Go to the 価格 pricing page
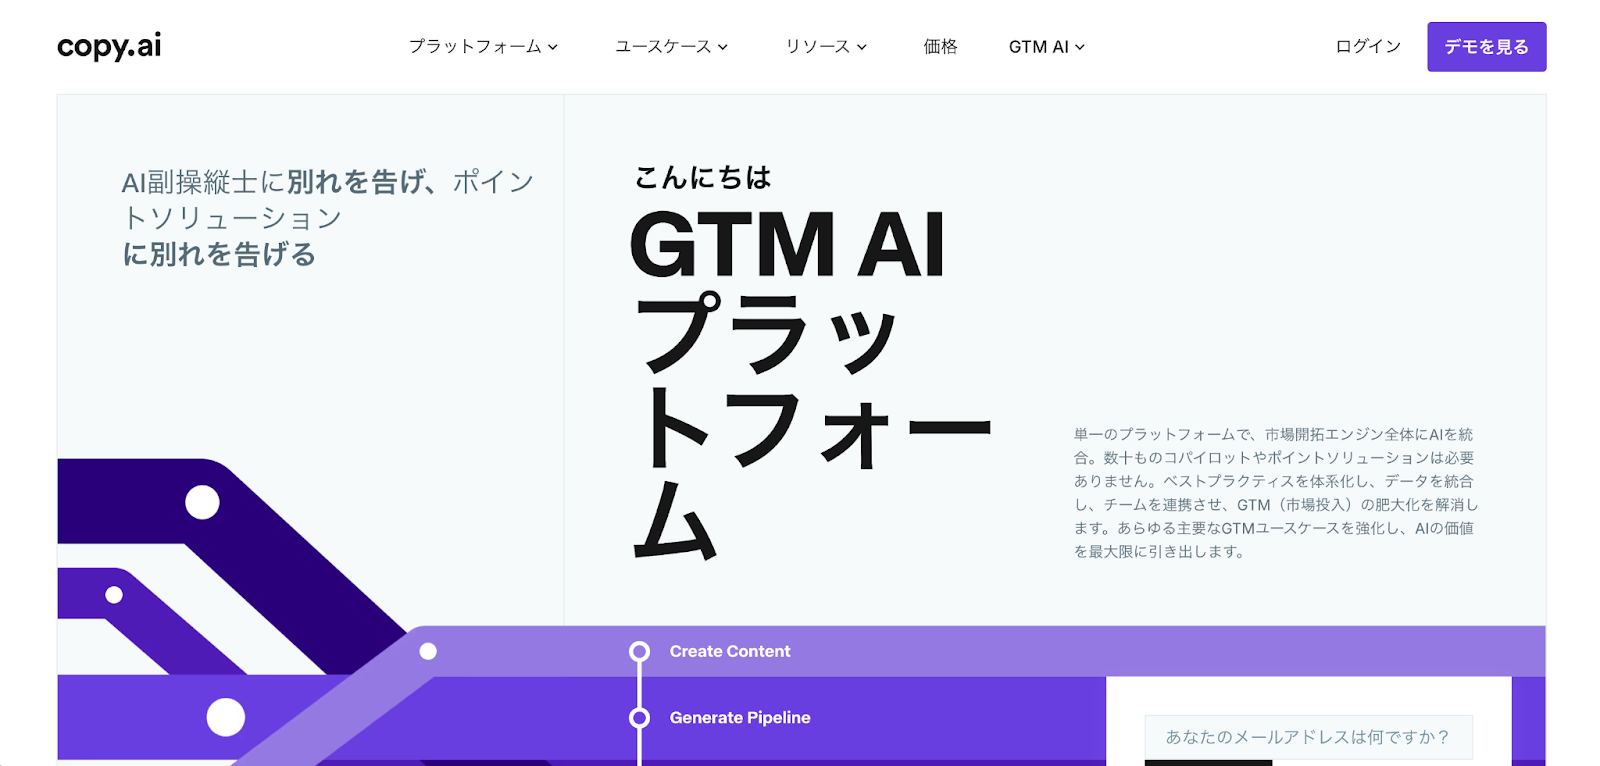 coord(940,47)
